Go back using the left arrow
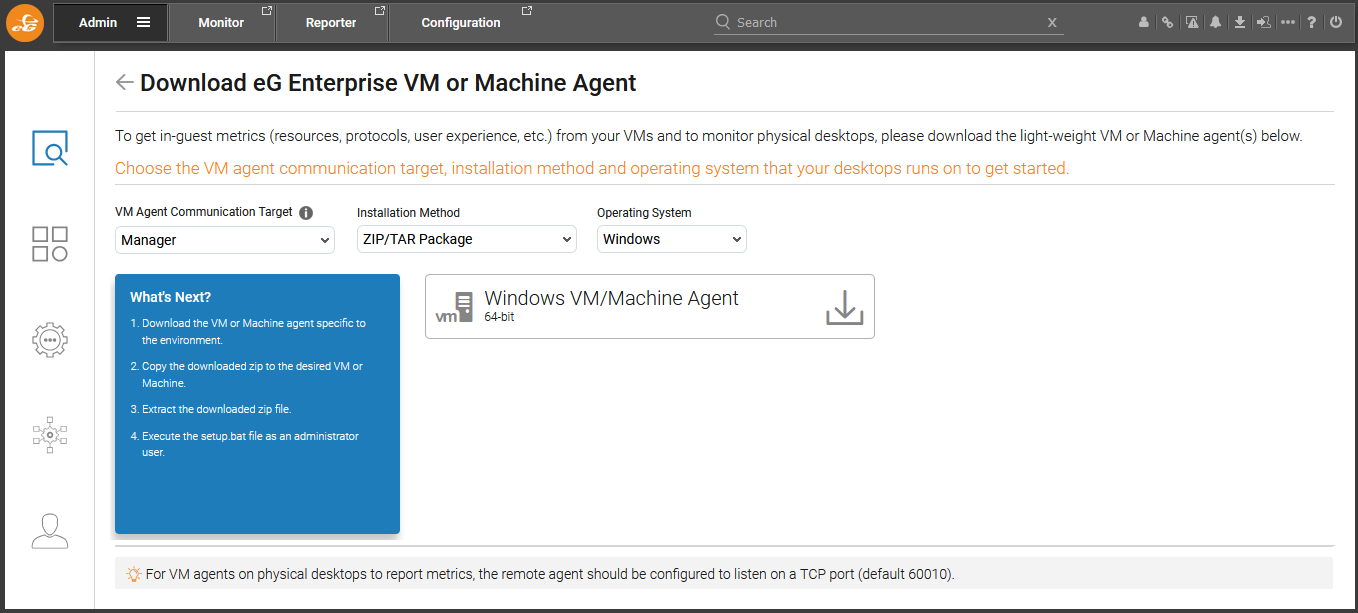 (x=124, y=82)
